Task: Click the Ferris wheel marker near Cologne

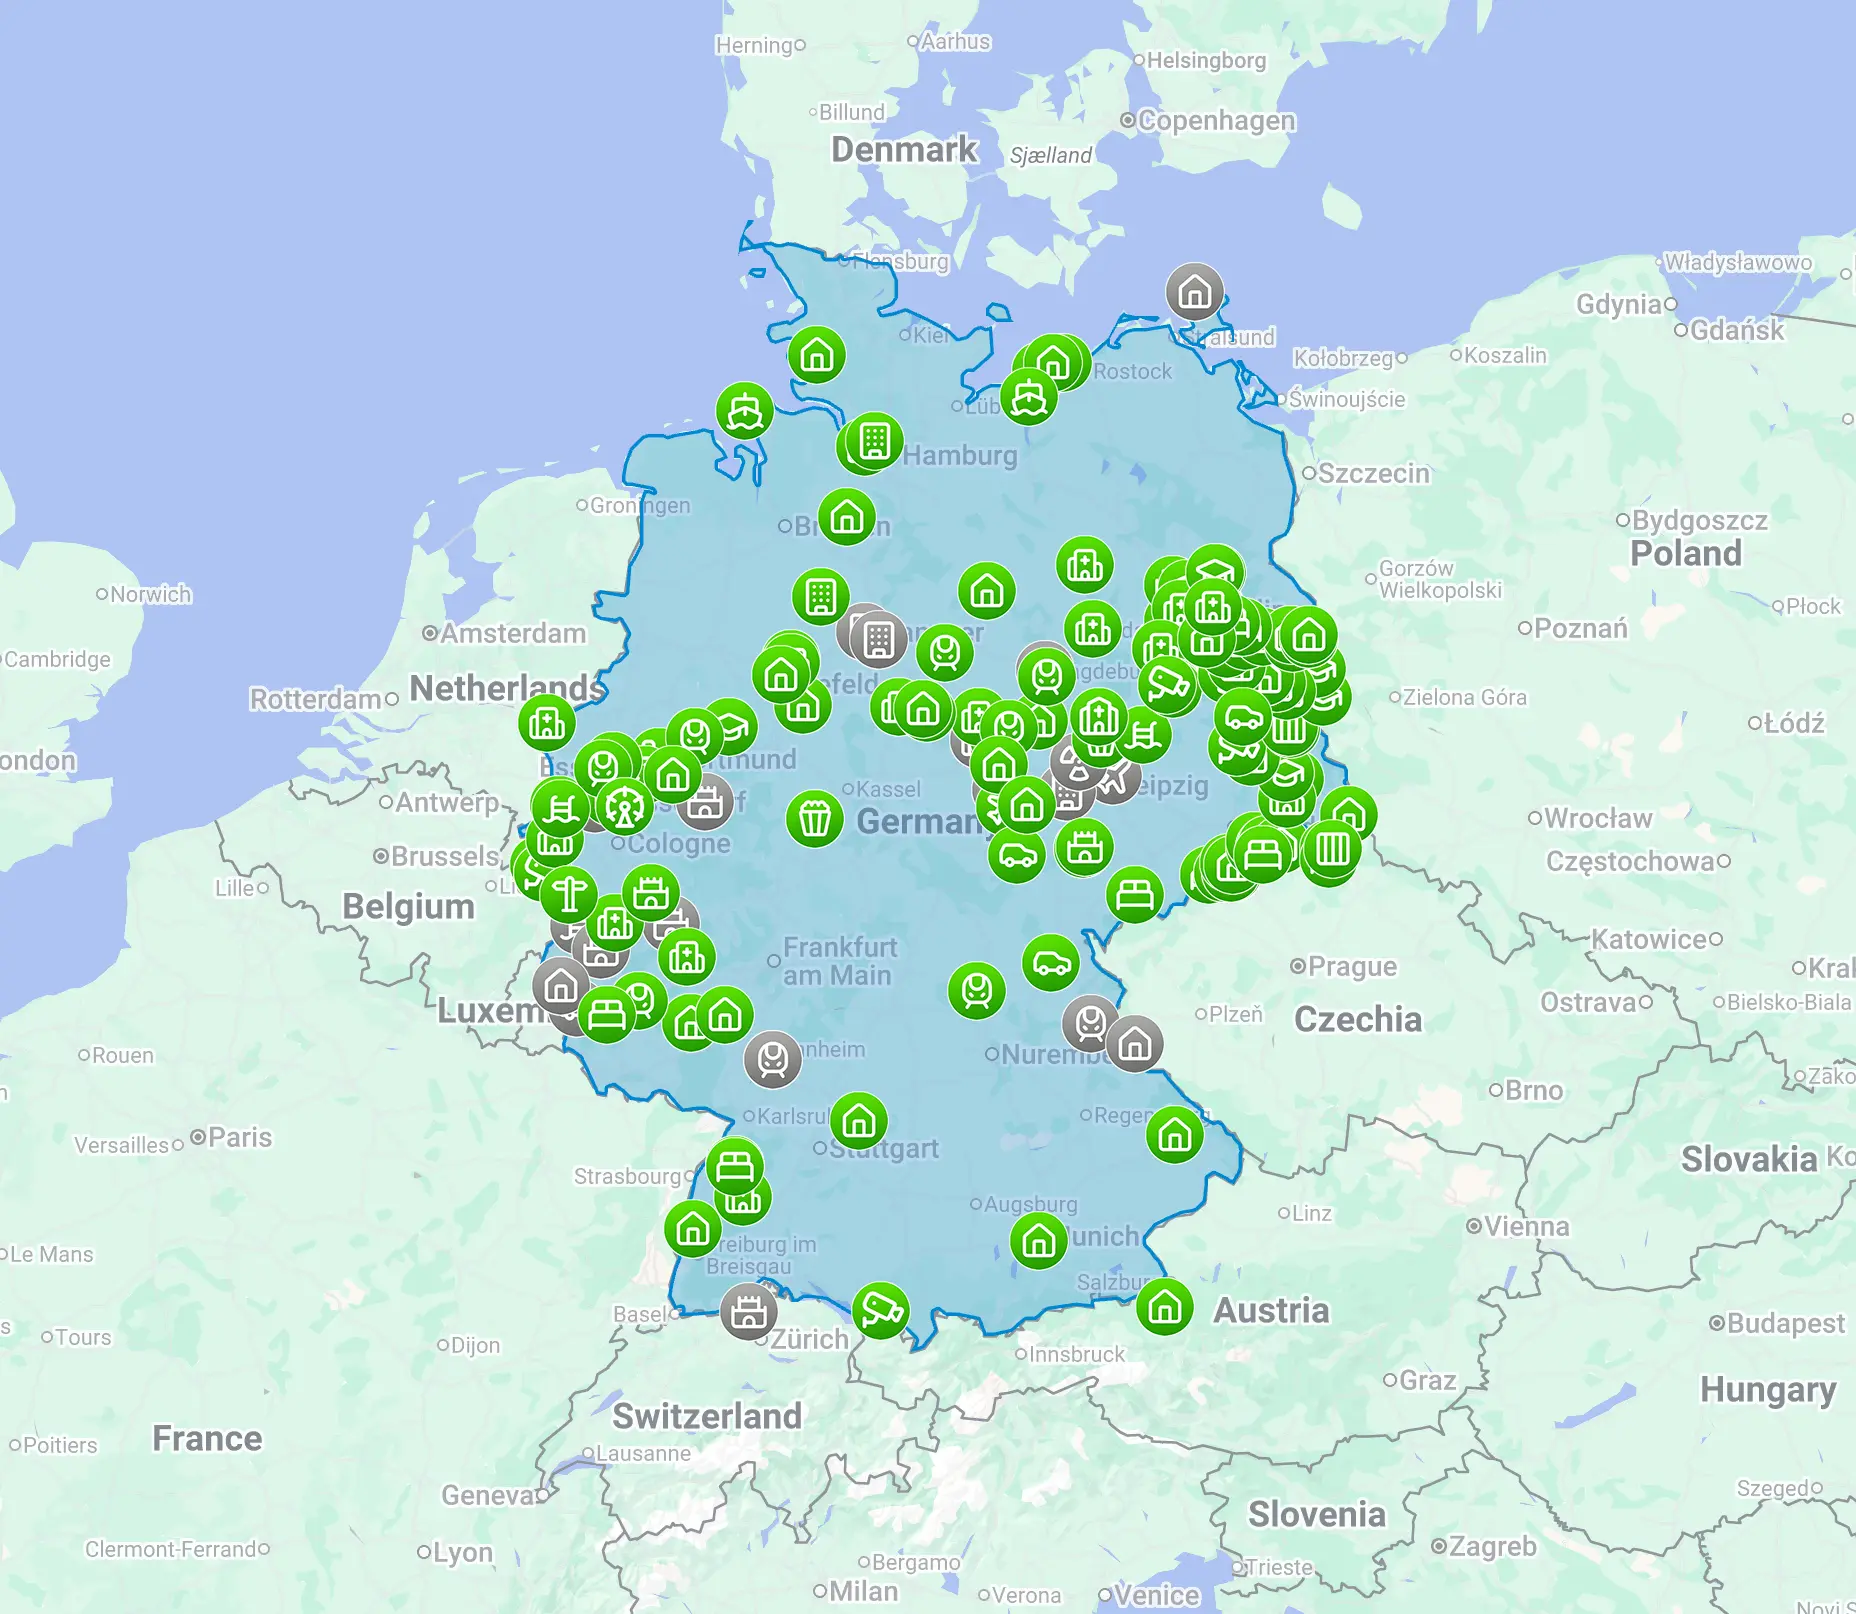Action: pos(625,806)
